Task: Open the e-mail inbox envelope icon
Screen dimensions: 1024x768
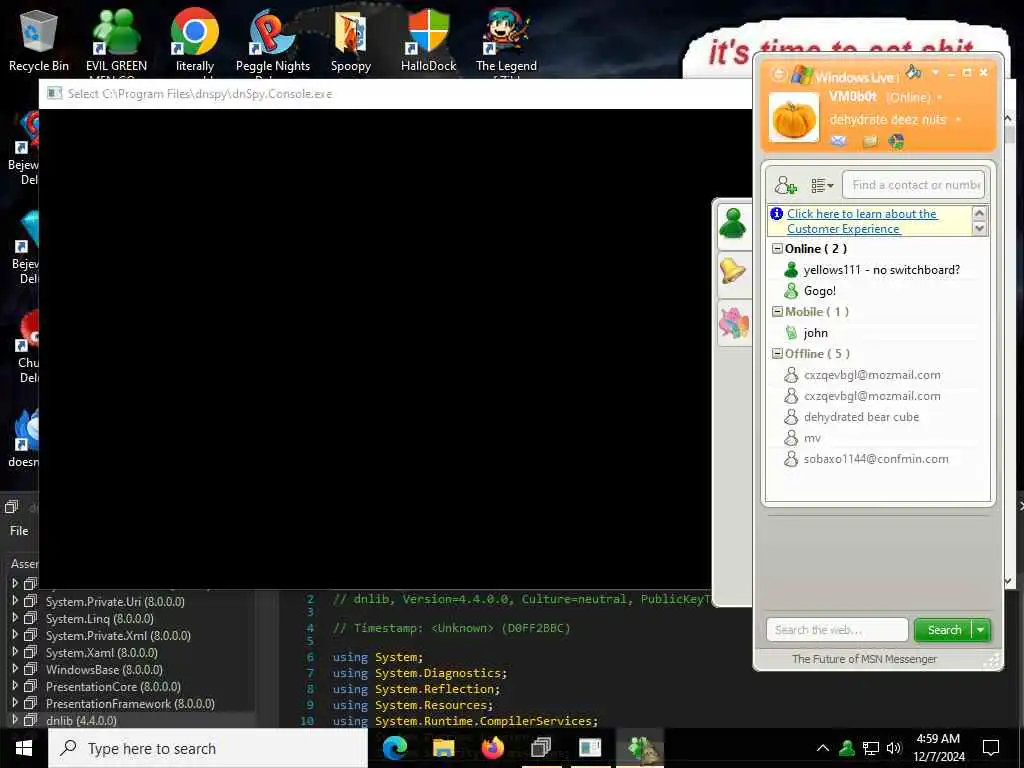Action: click(839, 140)
